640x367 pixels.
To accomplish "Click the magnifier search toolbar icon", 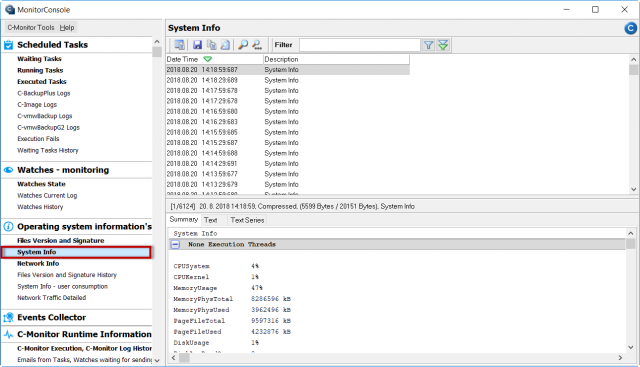I will [243, 45].
